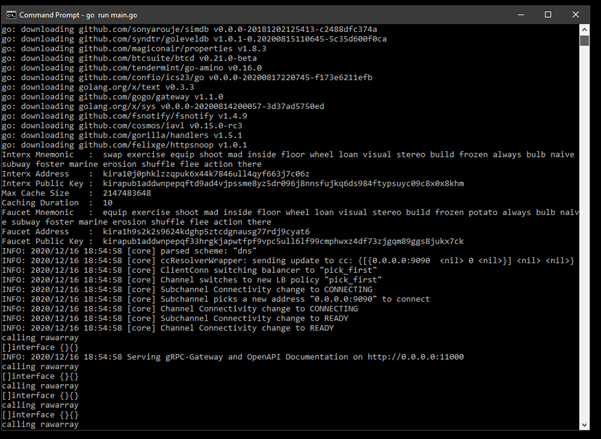Image resolution: width=601 pixels, height=439 pixels.
Task: Click the line downloading syndtr/goleveldb
Action: tap(194, 39)
